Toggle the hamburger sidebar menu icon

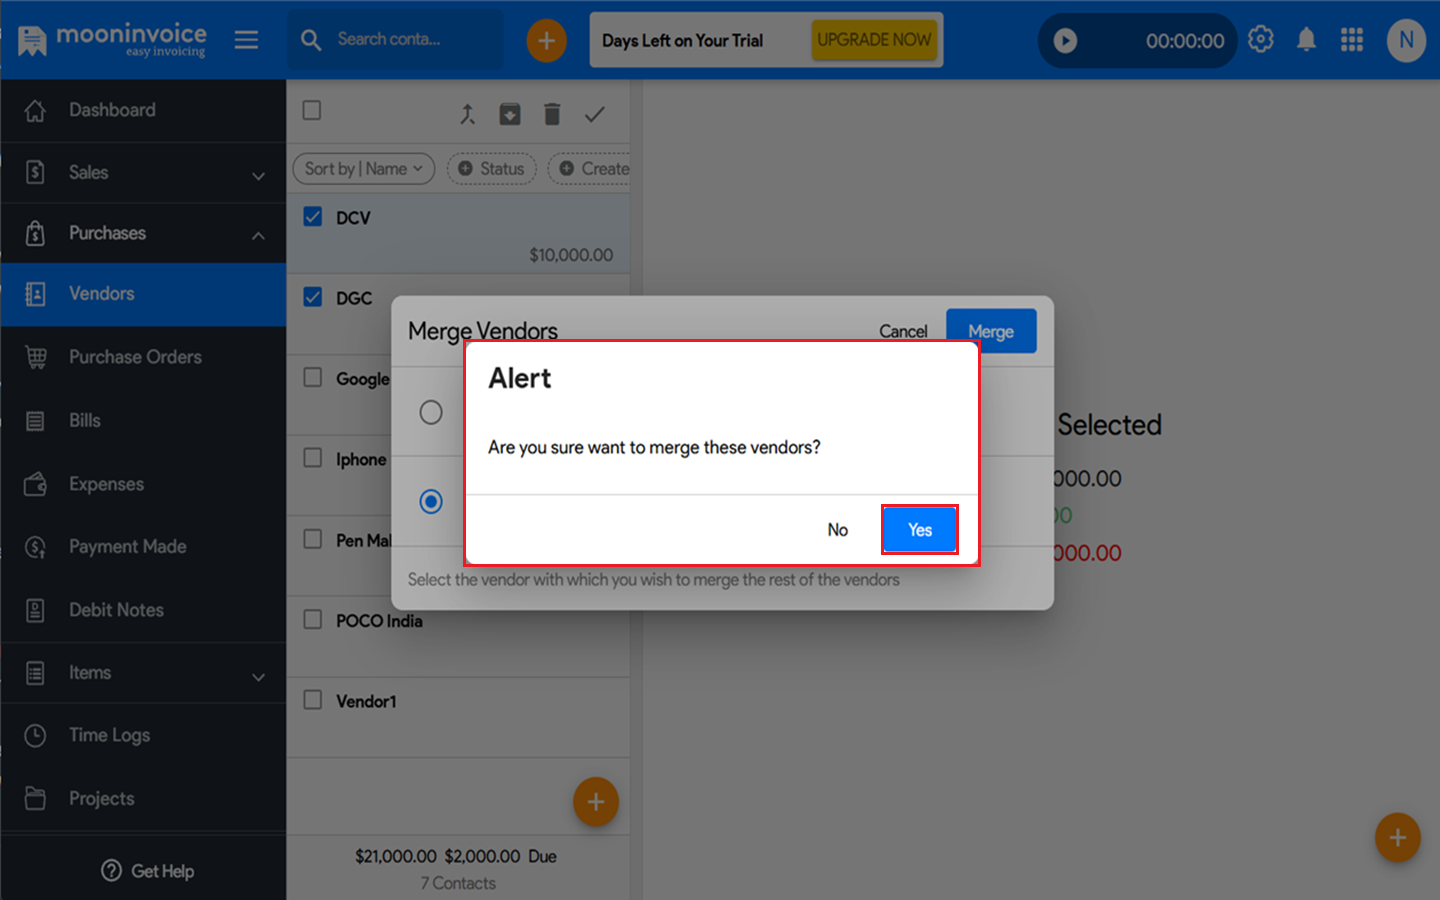[246, 40]
